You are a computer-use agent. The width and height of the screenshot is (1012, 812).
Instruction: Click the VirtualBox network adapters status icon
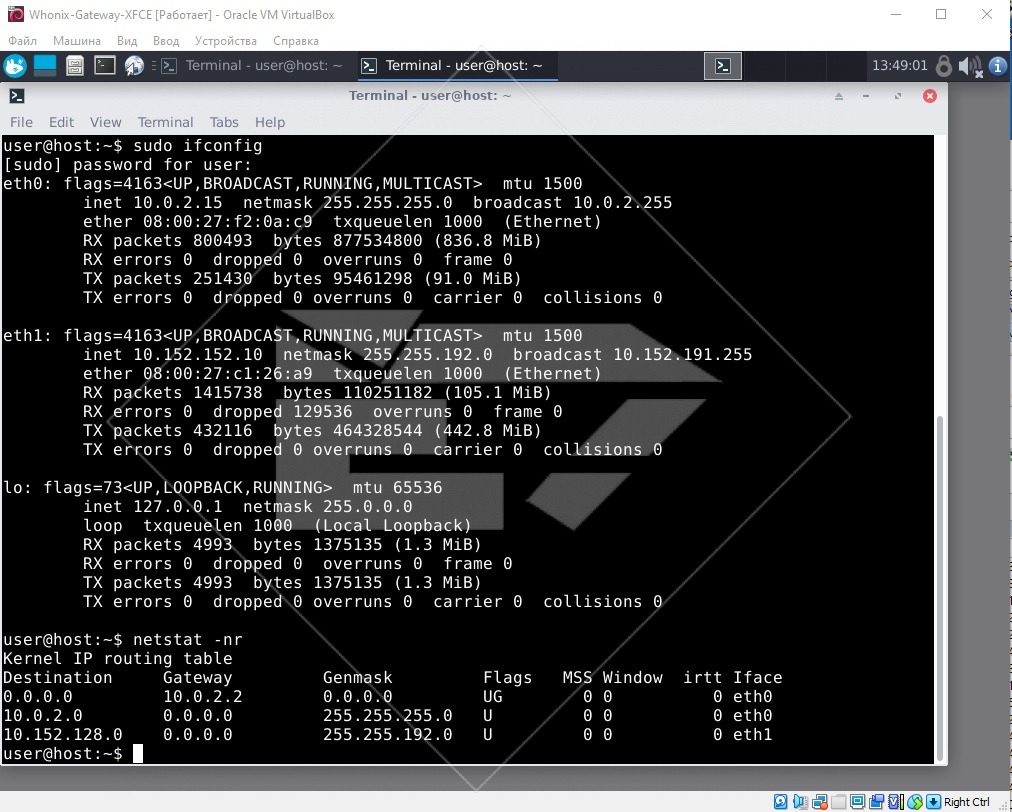[x=820, y=802]
